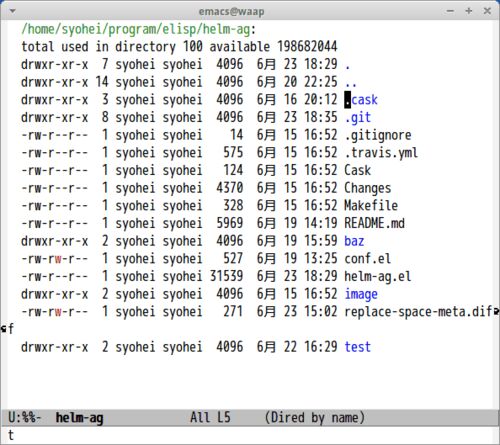Viewport: 500px width, 445px height.
Task: Click the /home/syohei/program/elisp/helm-ag directory header
Action: (136, 29)
